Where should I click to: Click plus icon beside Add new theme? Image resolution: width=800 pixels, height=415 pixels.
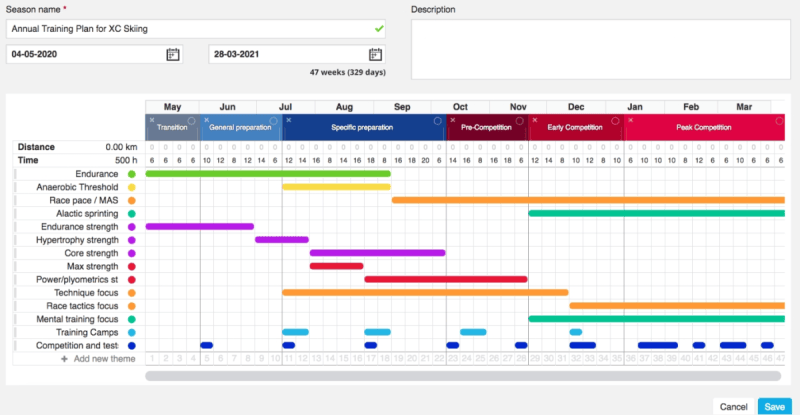pos(65,358)
